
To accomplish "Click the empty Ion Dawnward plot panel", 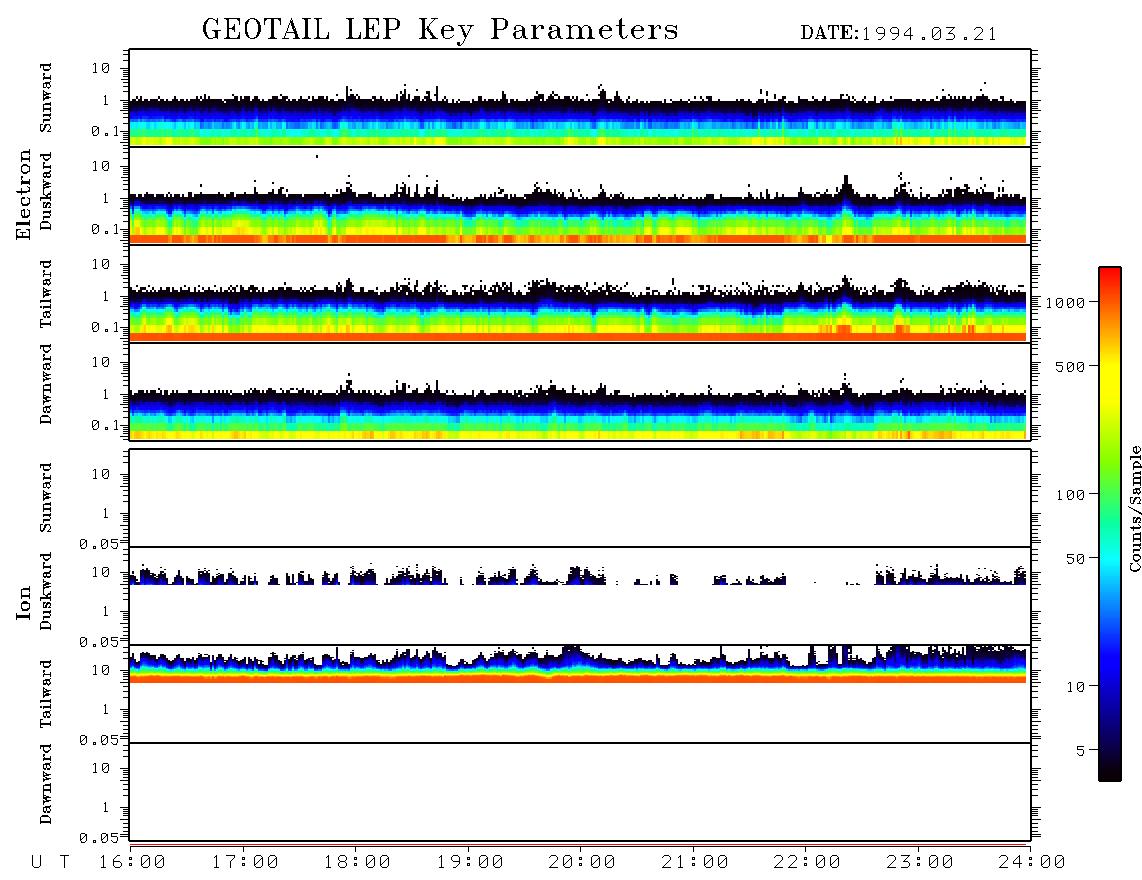I will point(580,791).
